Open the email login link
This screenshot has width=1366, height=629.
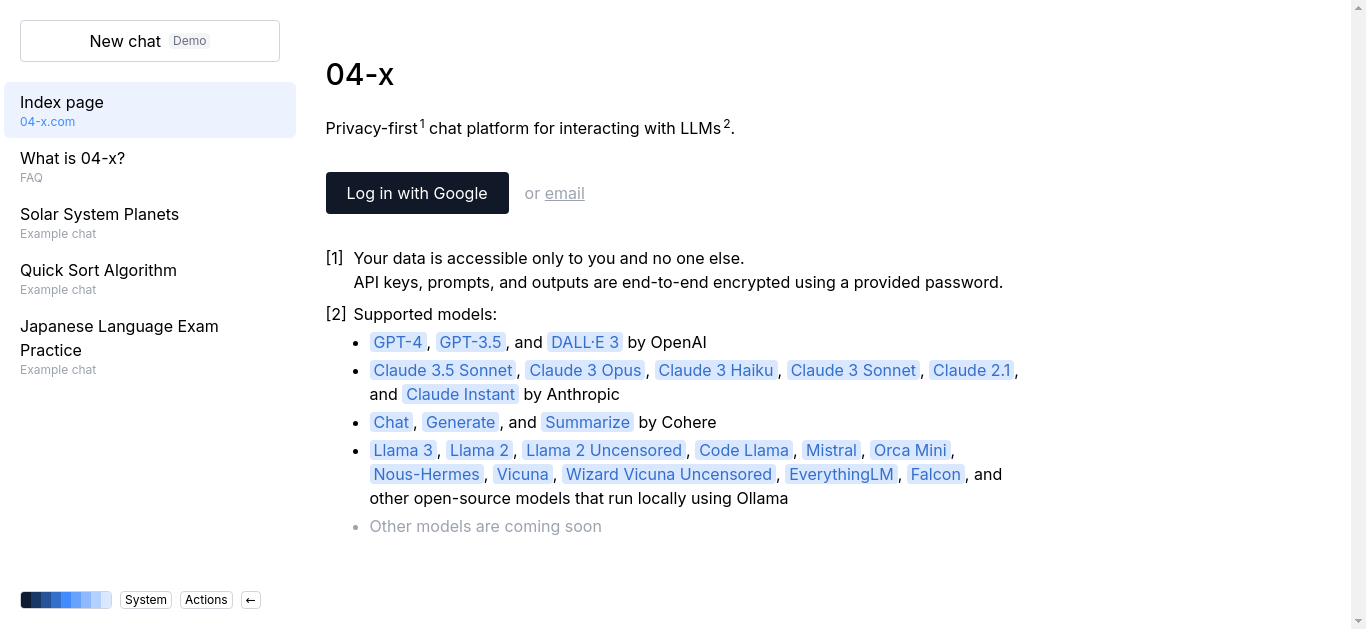pyautogui.click(x=565, y=193)
